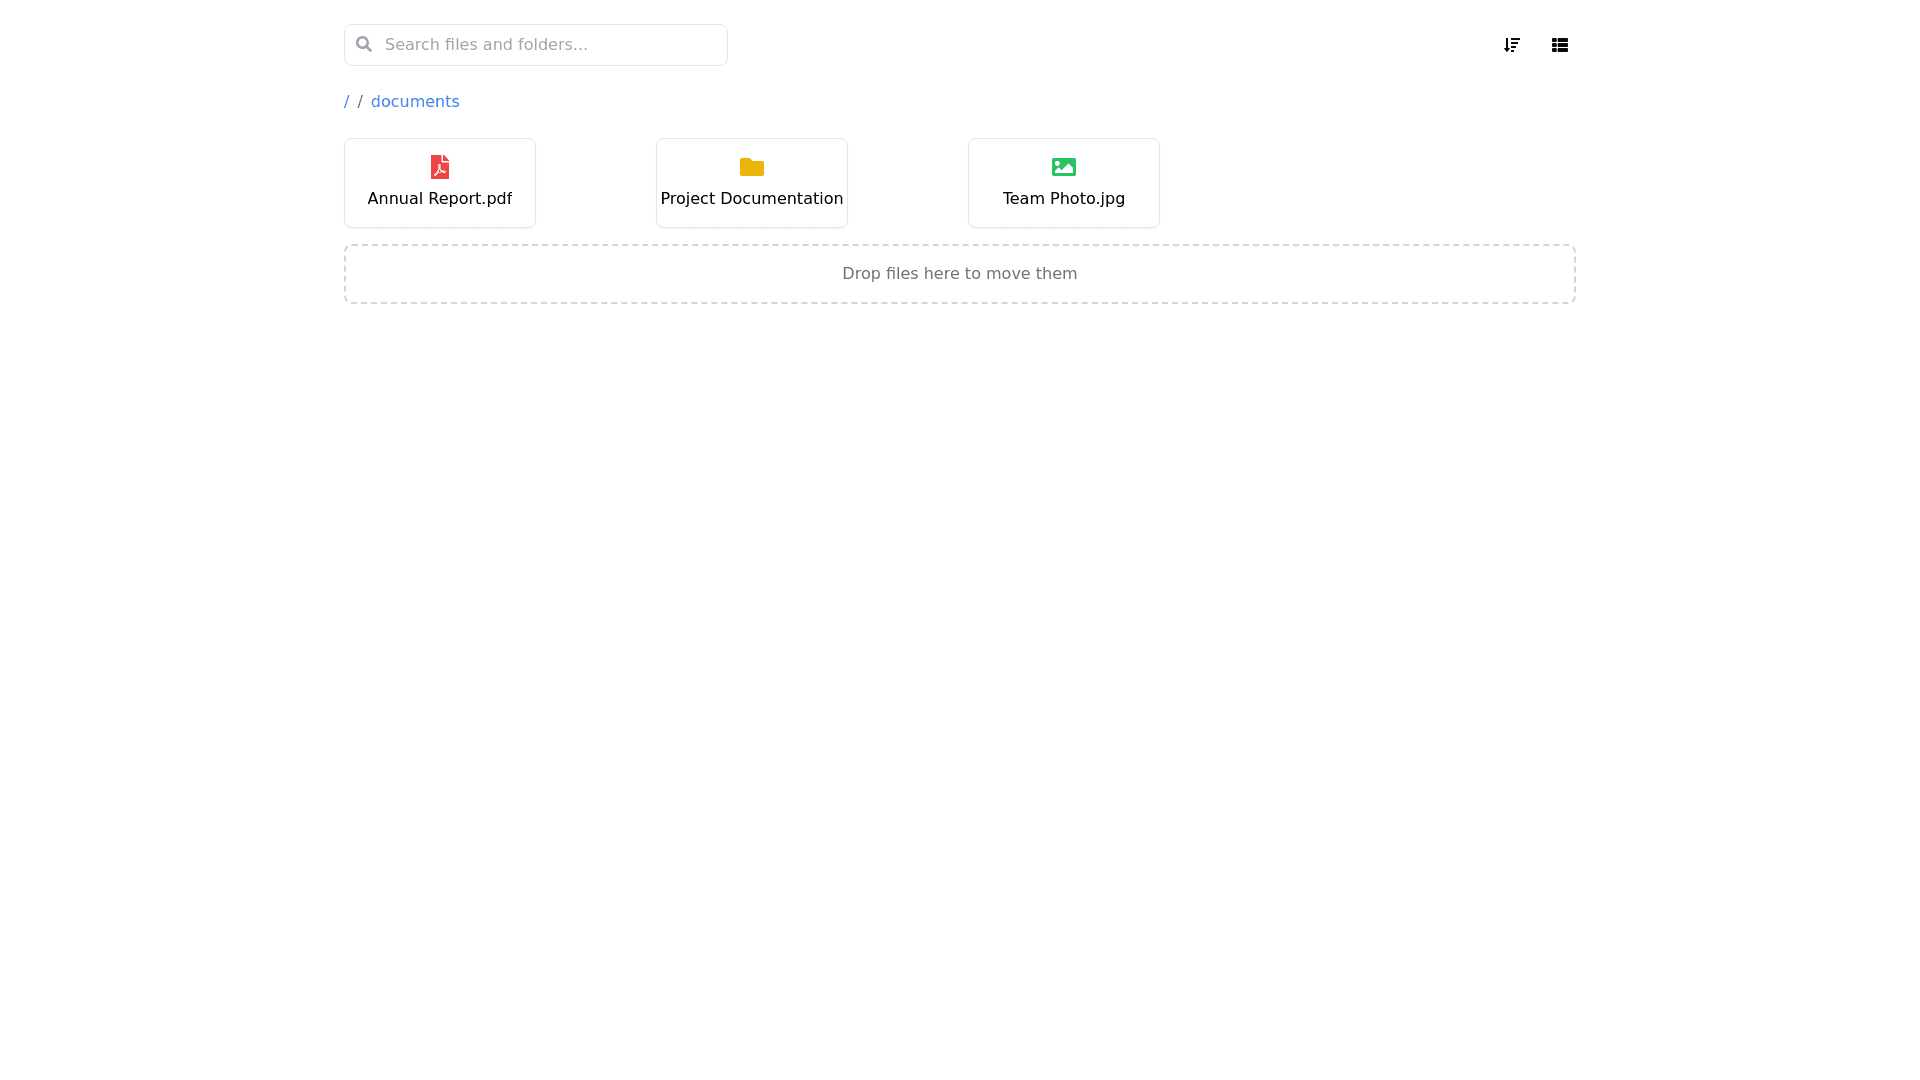Click the dashed drop zone's left side
This screenshot has width=1920, height=1080.
coord(400,274)
